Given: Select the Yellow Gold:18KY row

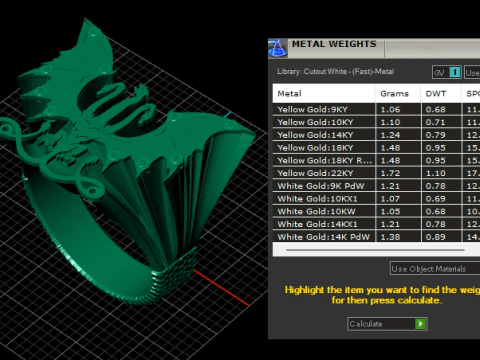Looking at the screenshot, I should pos(376,147).
